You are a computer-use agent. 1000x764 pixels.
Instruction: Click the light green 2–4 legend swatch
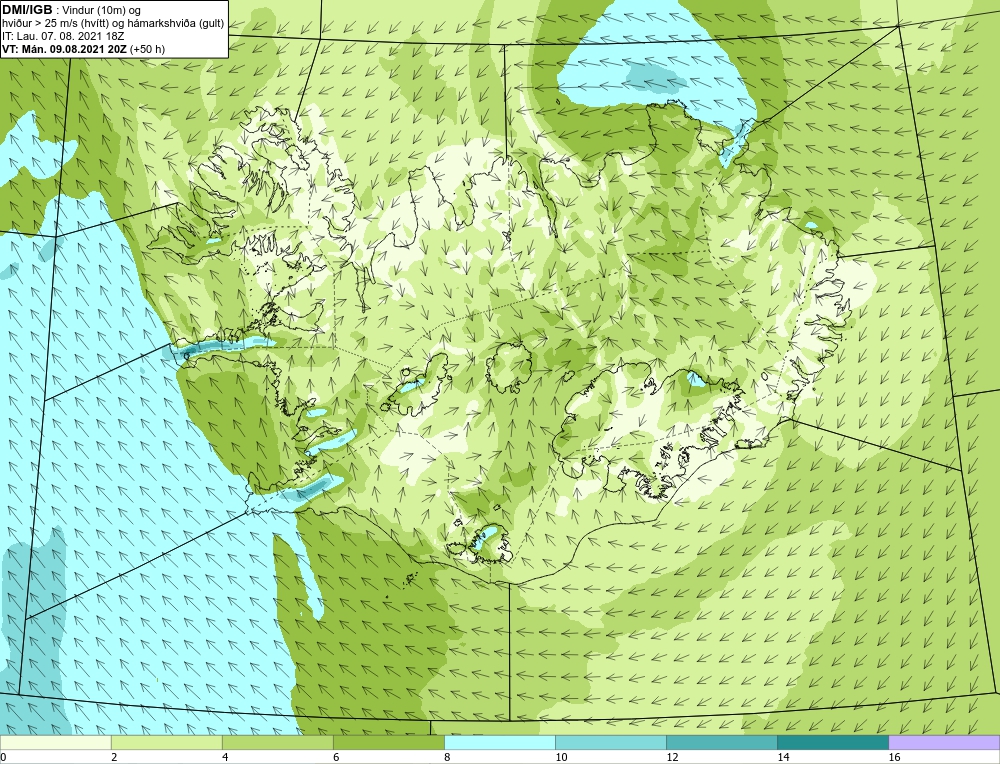[x=166, y=742]
